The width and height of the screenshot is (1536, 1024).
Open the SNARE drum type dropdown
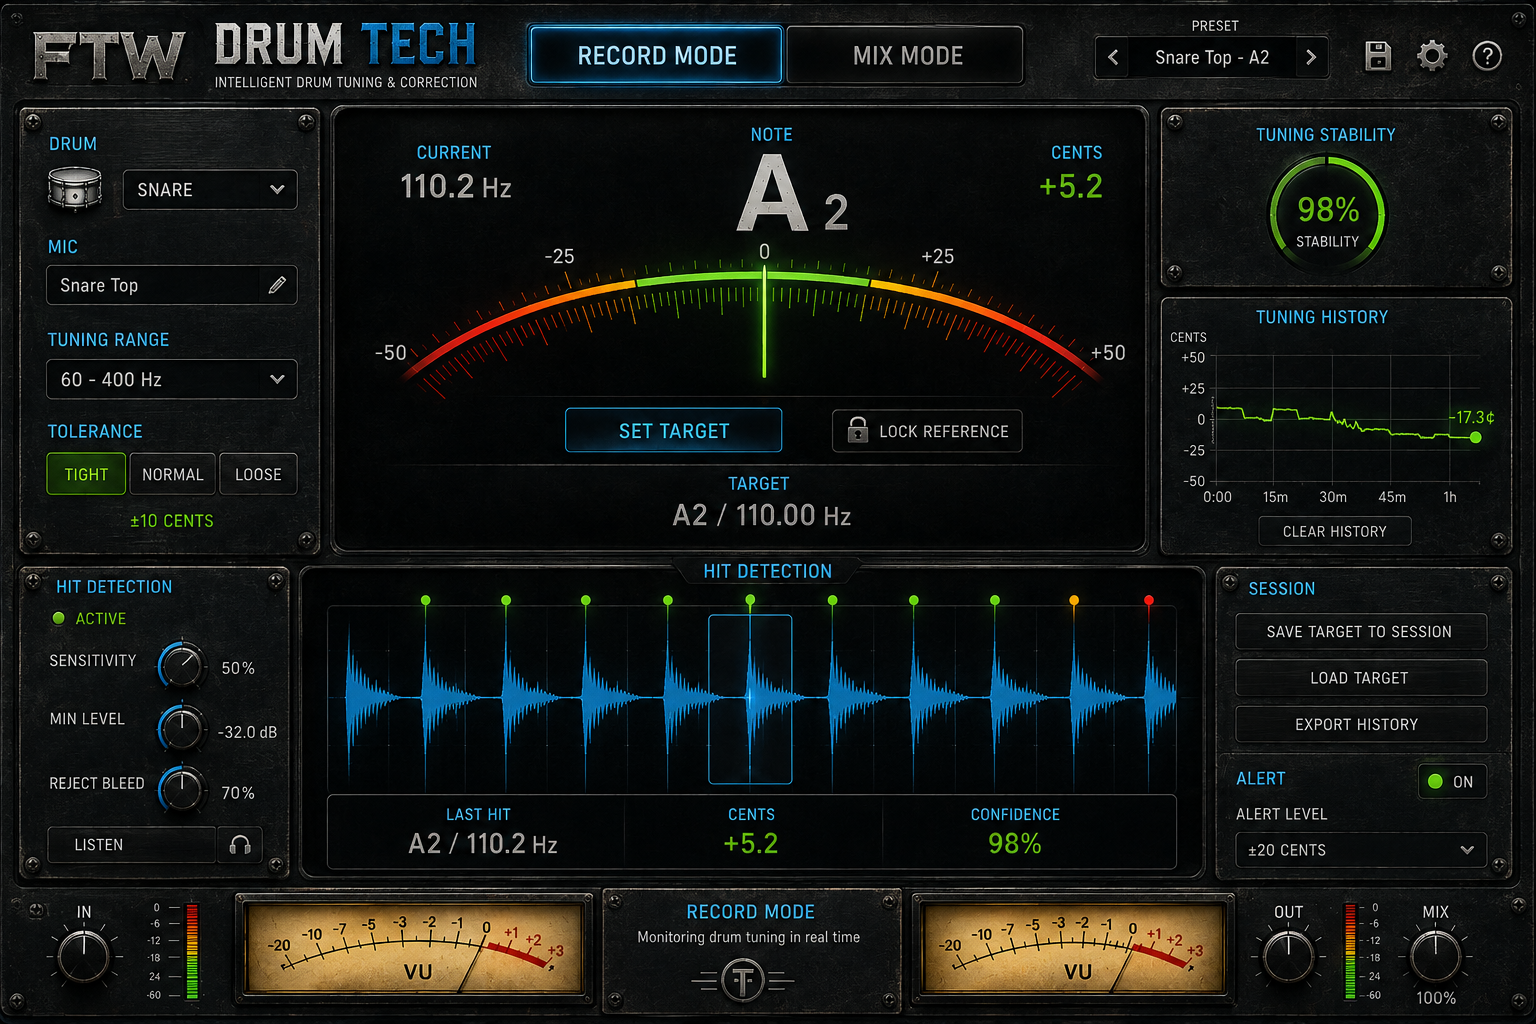(210, 189)
